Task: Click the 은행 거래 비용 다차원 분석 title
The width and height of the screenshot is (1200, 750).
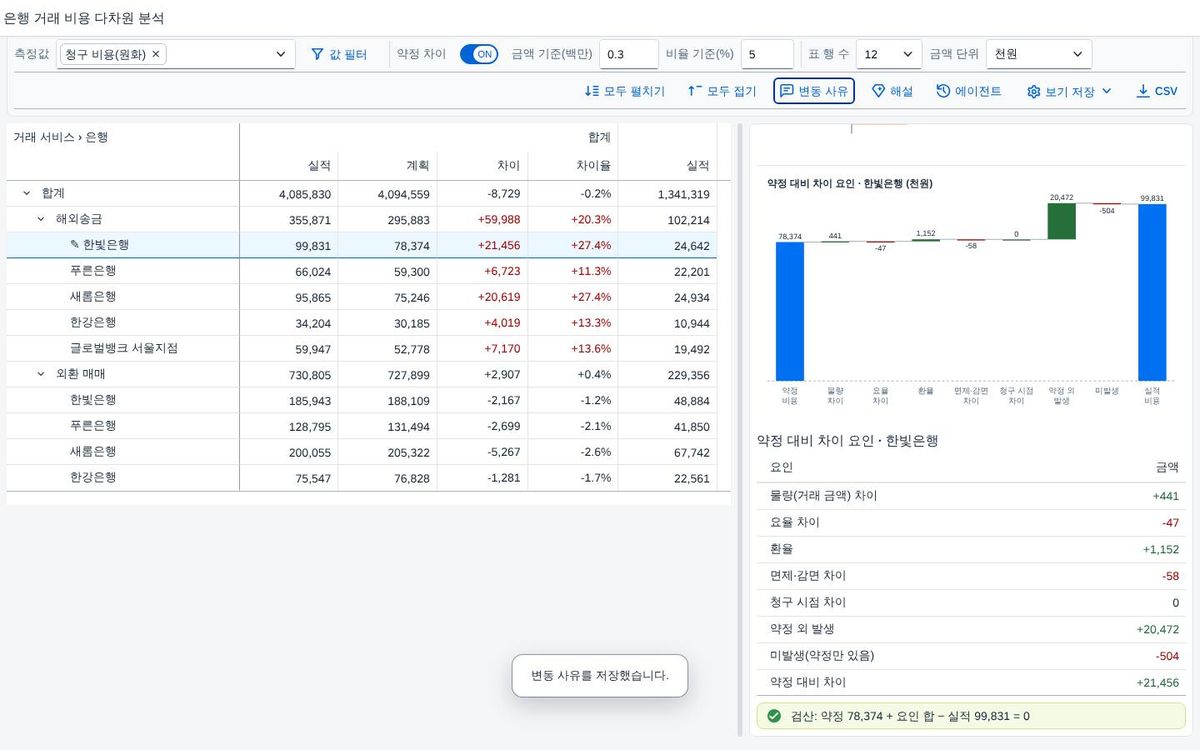Action: 84,18
